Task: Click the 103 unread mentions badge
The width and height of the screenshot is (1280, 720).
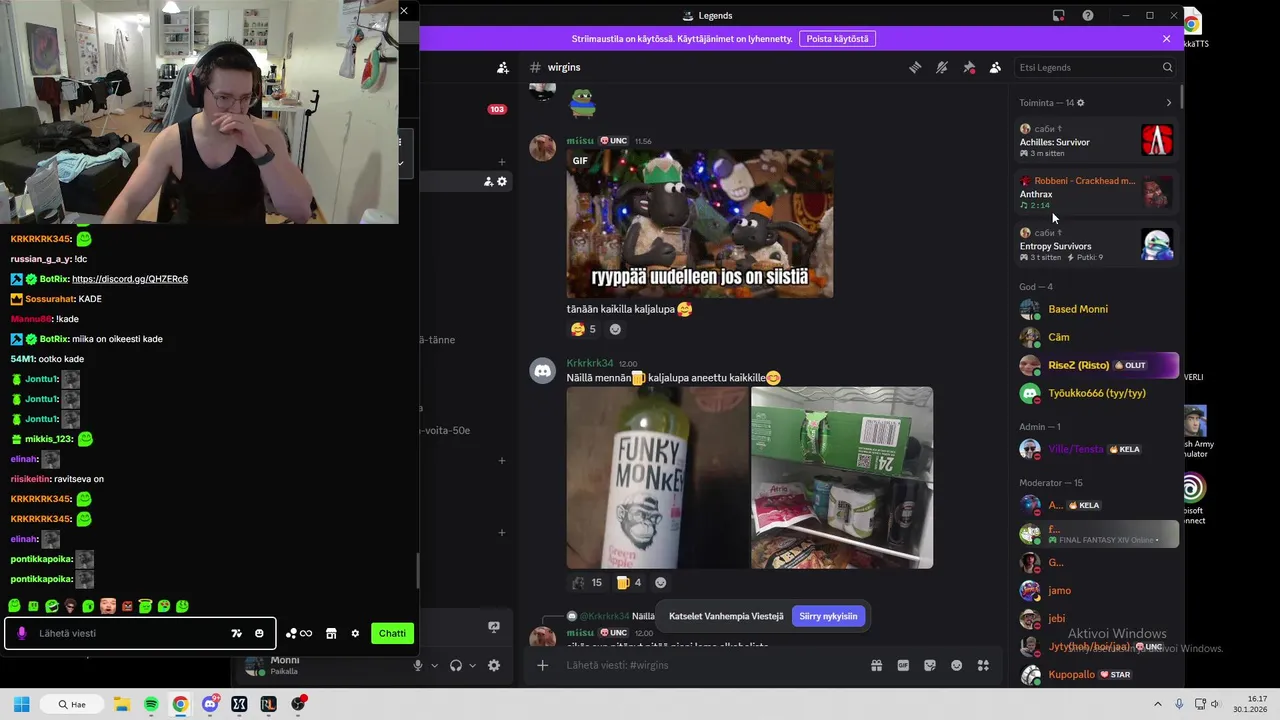Action: point(497,109)
